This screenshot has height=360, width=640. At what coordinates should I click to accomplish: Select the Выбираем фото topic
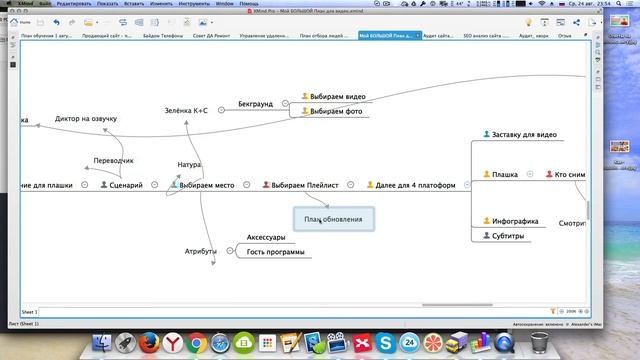pyautogui.click(x=336, y=111)
